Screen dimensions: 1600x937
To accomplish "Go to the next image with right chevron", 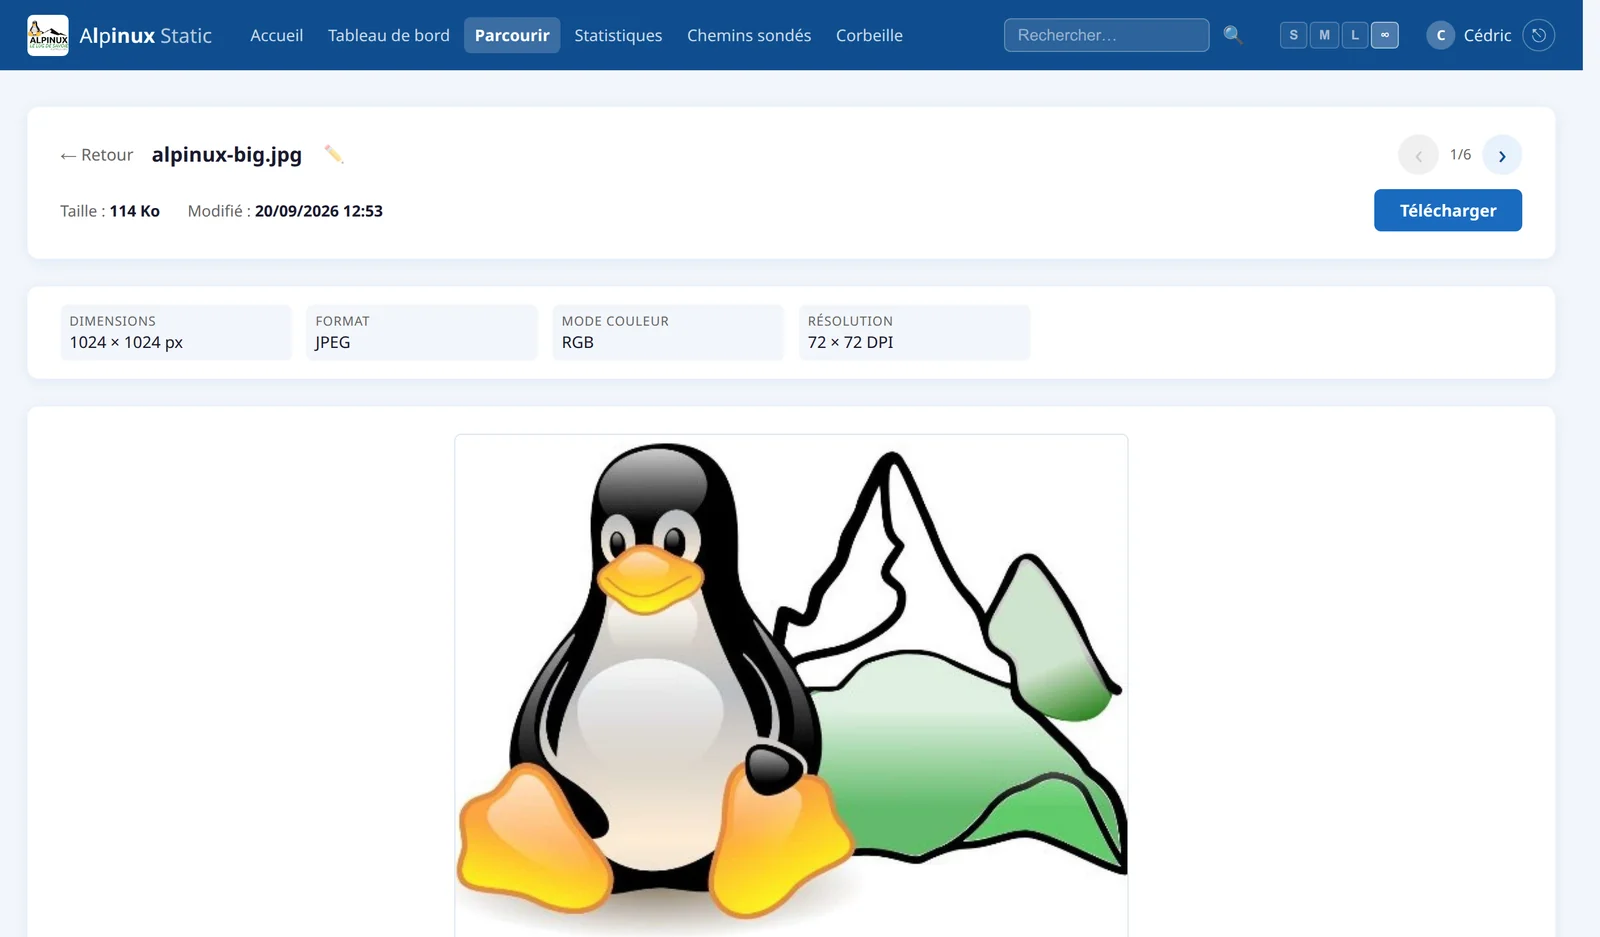I will click(1502, 155).
